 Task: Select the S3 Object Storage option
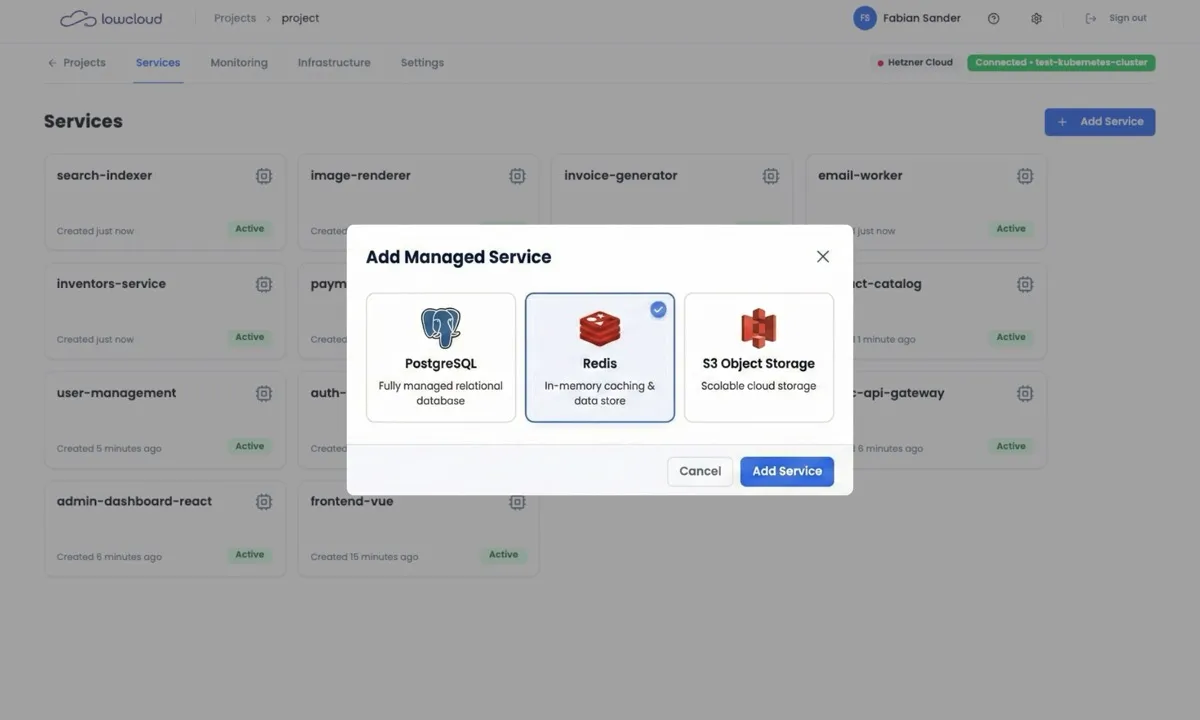[x=759, y=358]
